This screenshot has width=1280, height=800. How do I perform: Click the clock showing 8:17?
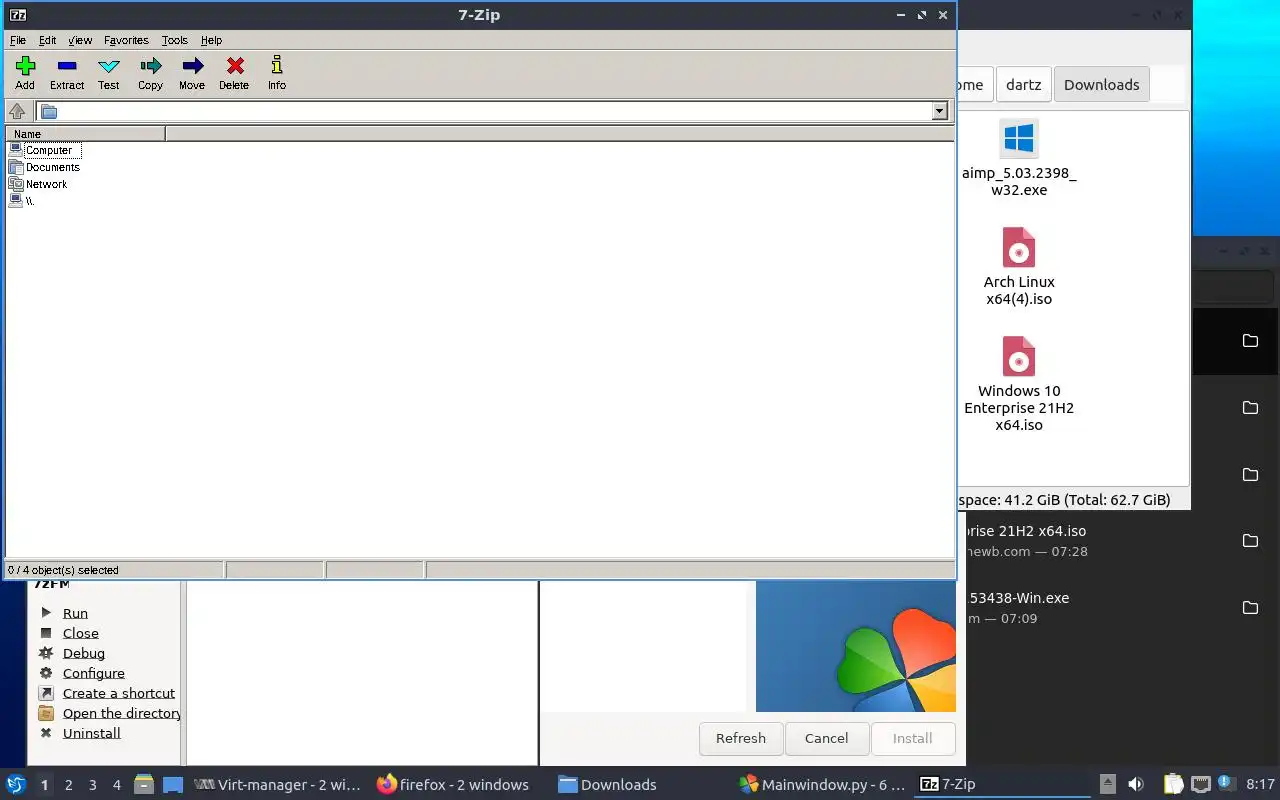(1261, 785)
